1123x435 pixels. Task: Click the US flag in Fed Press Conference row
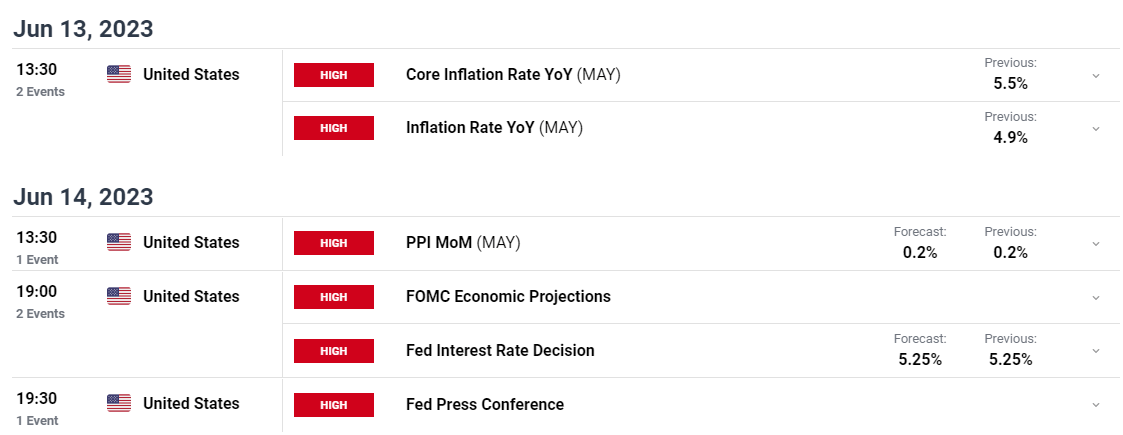click(x=119, y=403)
